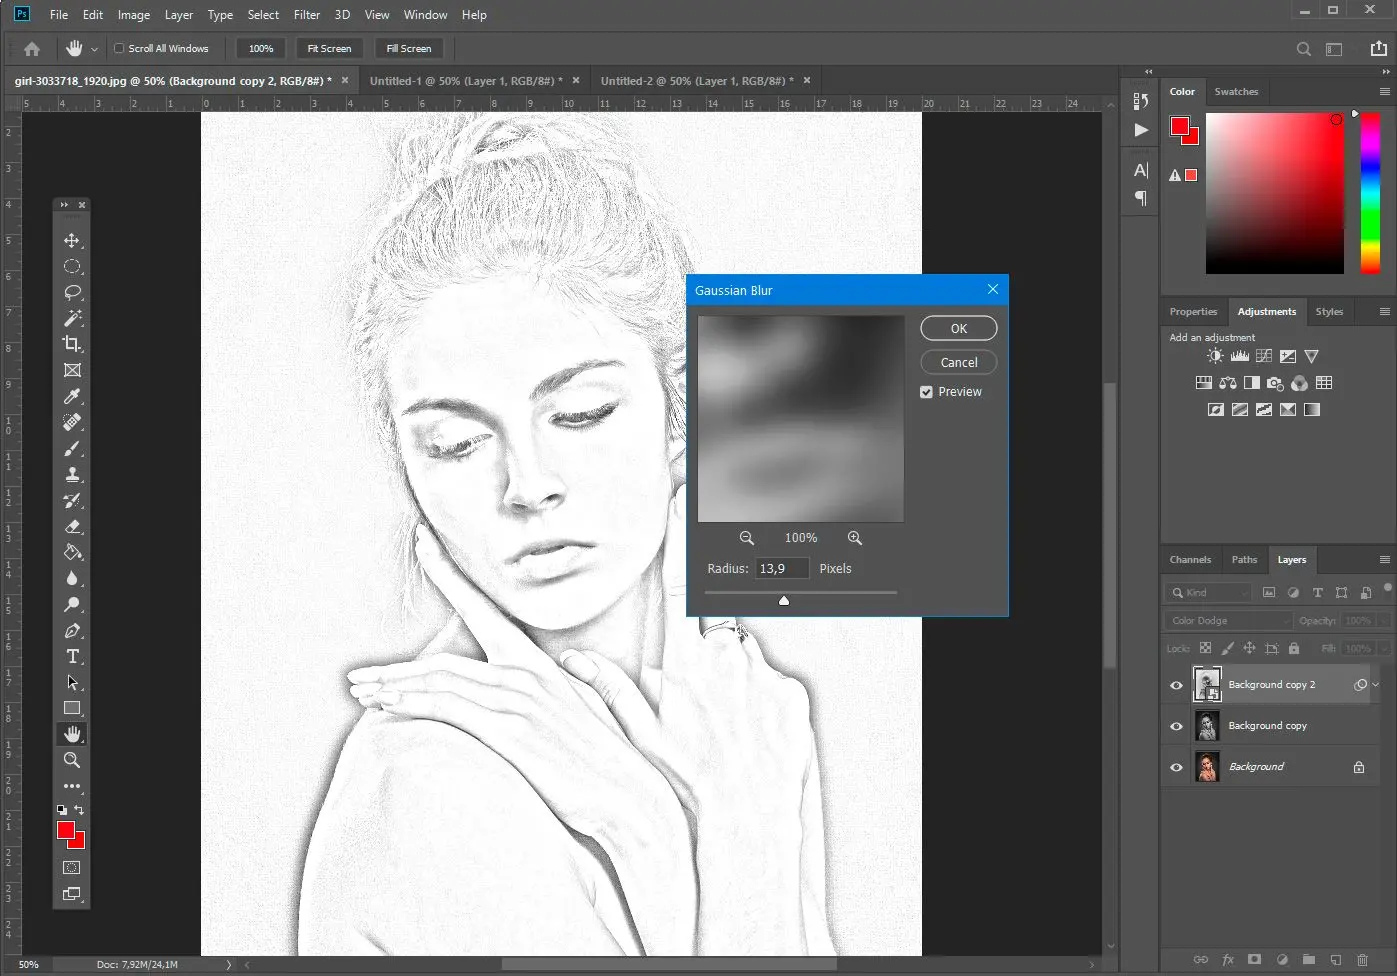Screen dimensions: 1397x976
Task: Confirm Gaussian Blur with OK
Action: [957, 328]
